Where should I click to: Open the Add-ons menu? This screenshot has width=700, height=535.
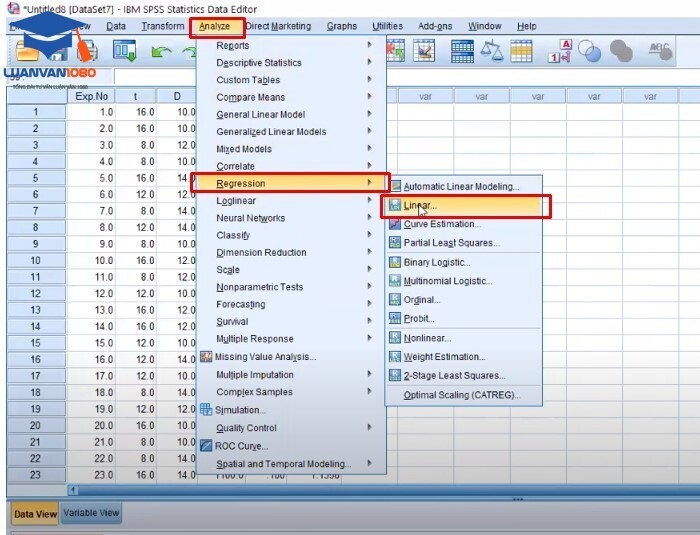click(435, 26)
